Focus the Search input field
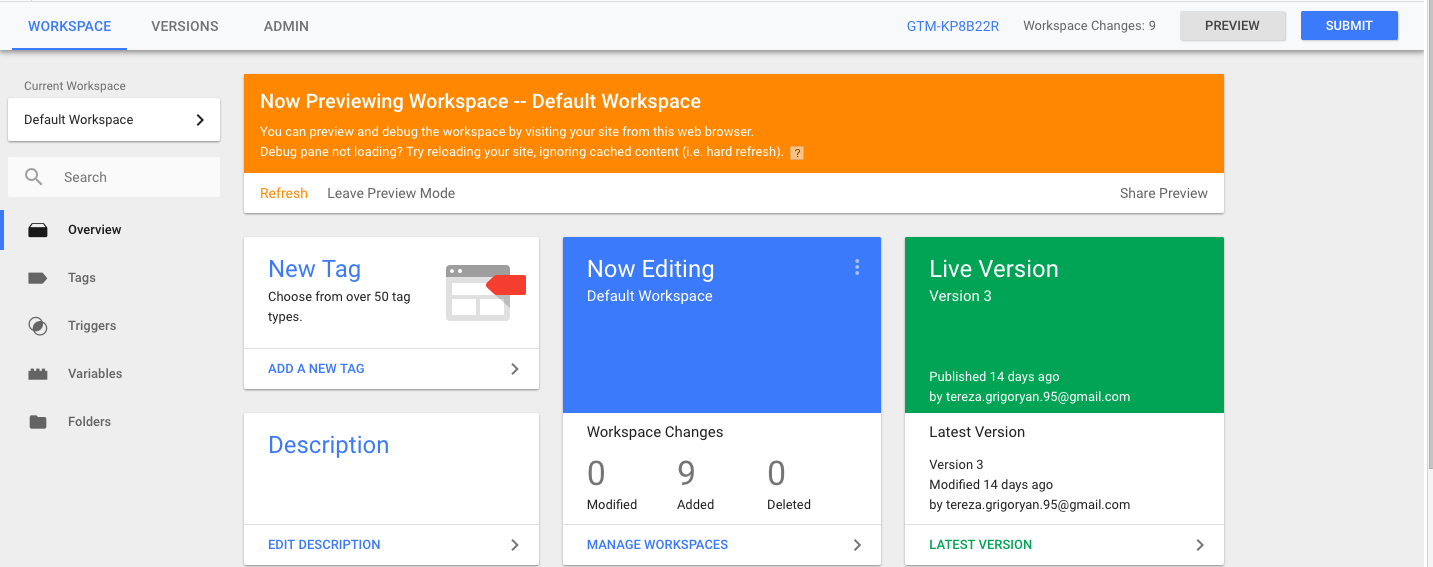Image resolution: width=1433 pixels, height=567 pixels. [x=135, y=177]
